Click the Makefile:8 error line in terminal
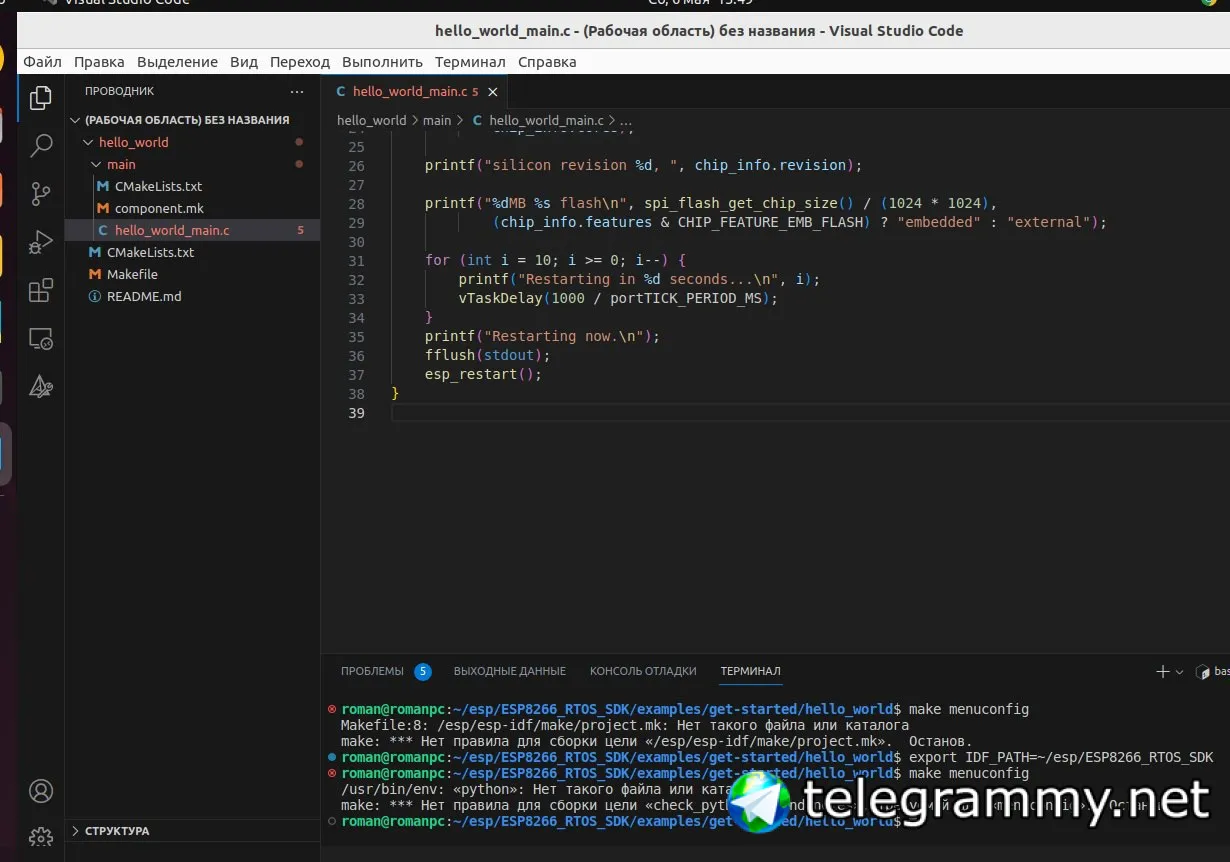 [x=624, y=725]
